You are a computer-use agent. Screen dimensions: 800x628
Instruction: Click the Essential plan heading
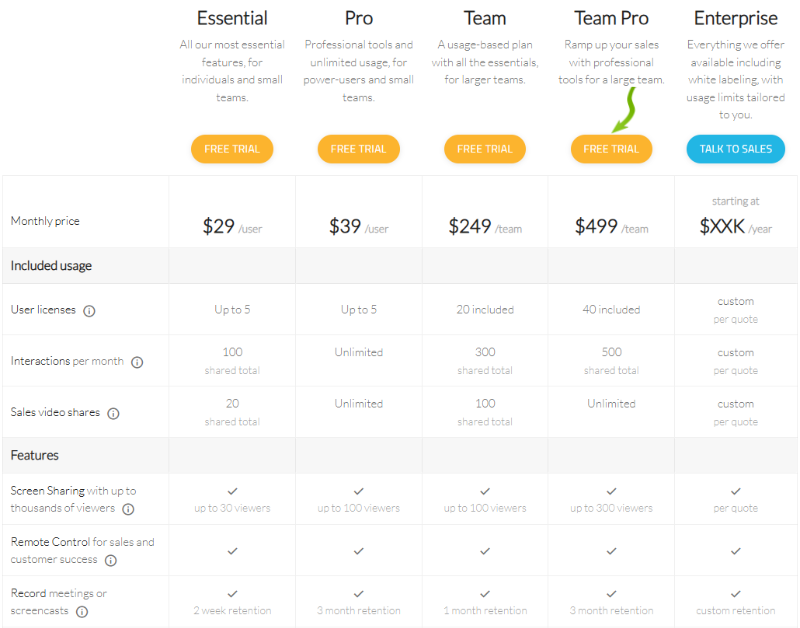(x=232, y=18)
